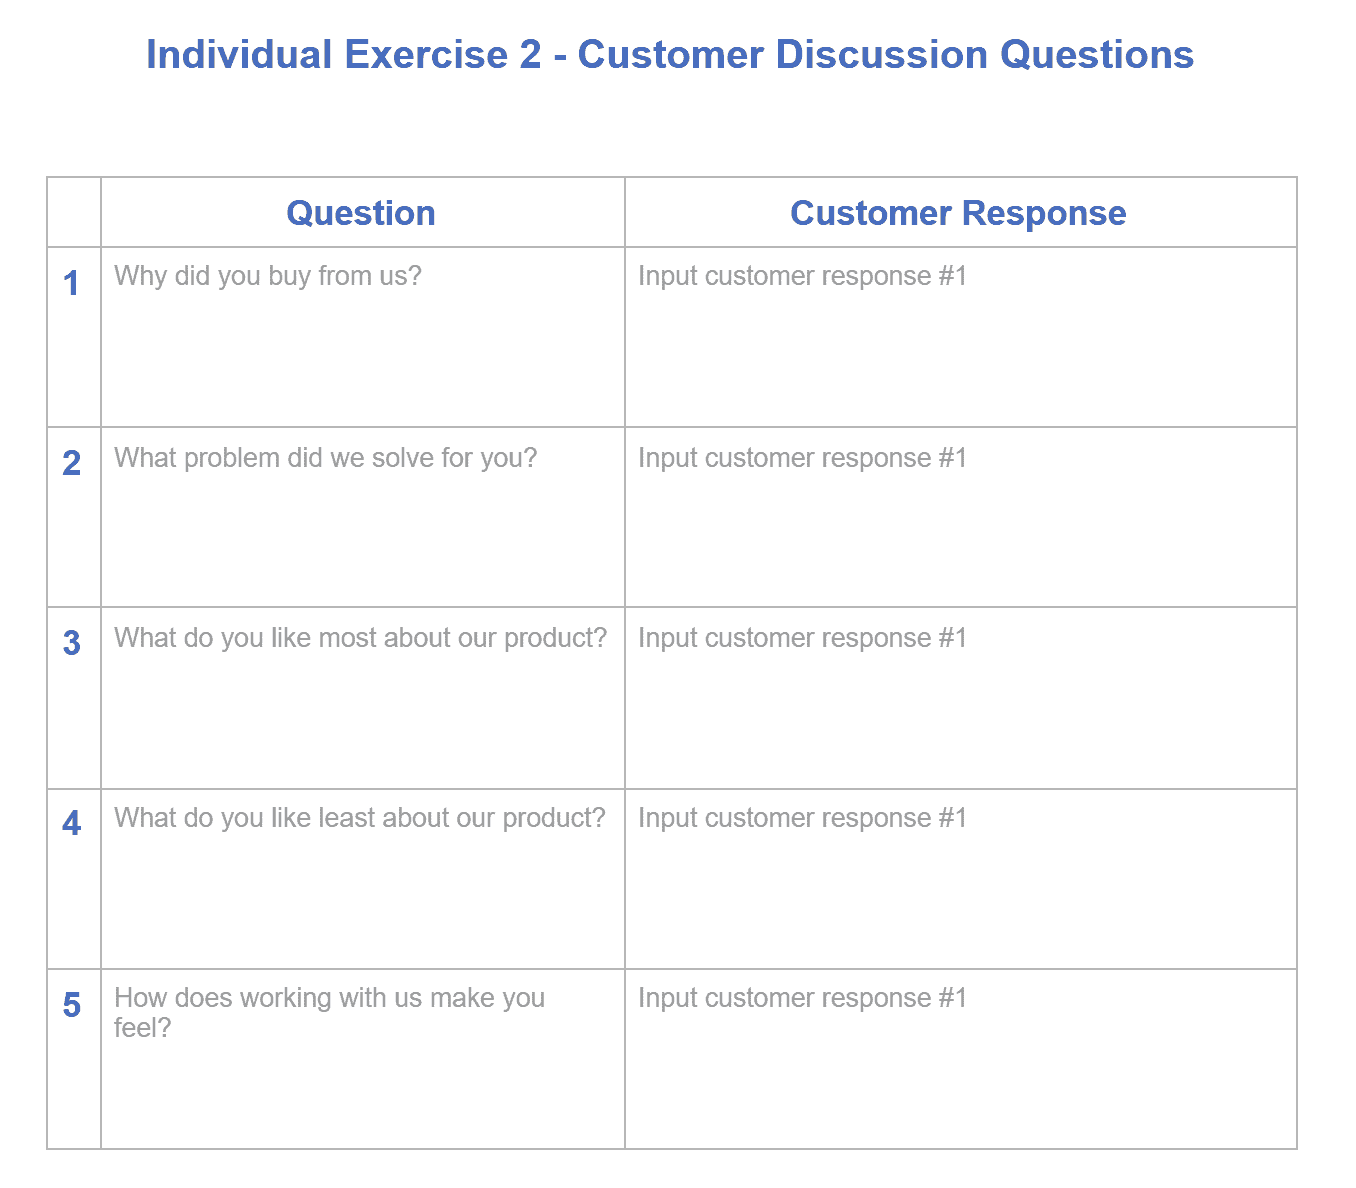Click response field for question 3
Screen dimensions: 1356x1188
click(x=961, y=698)
